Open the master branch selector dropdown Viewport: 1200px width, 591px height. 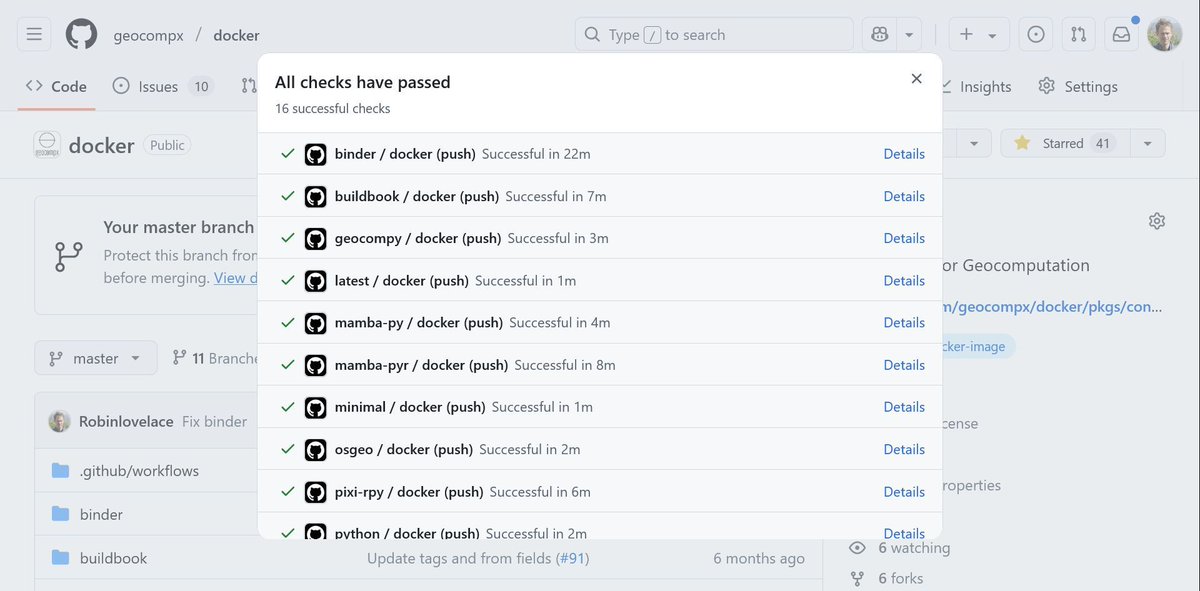point(96,358)
